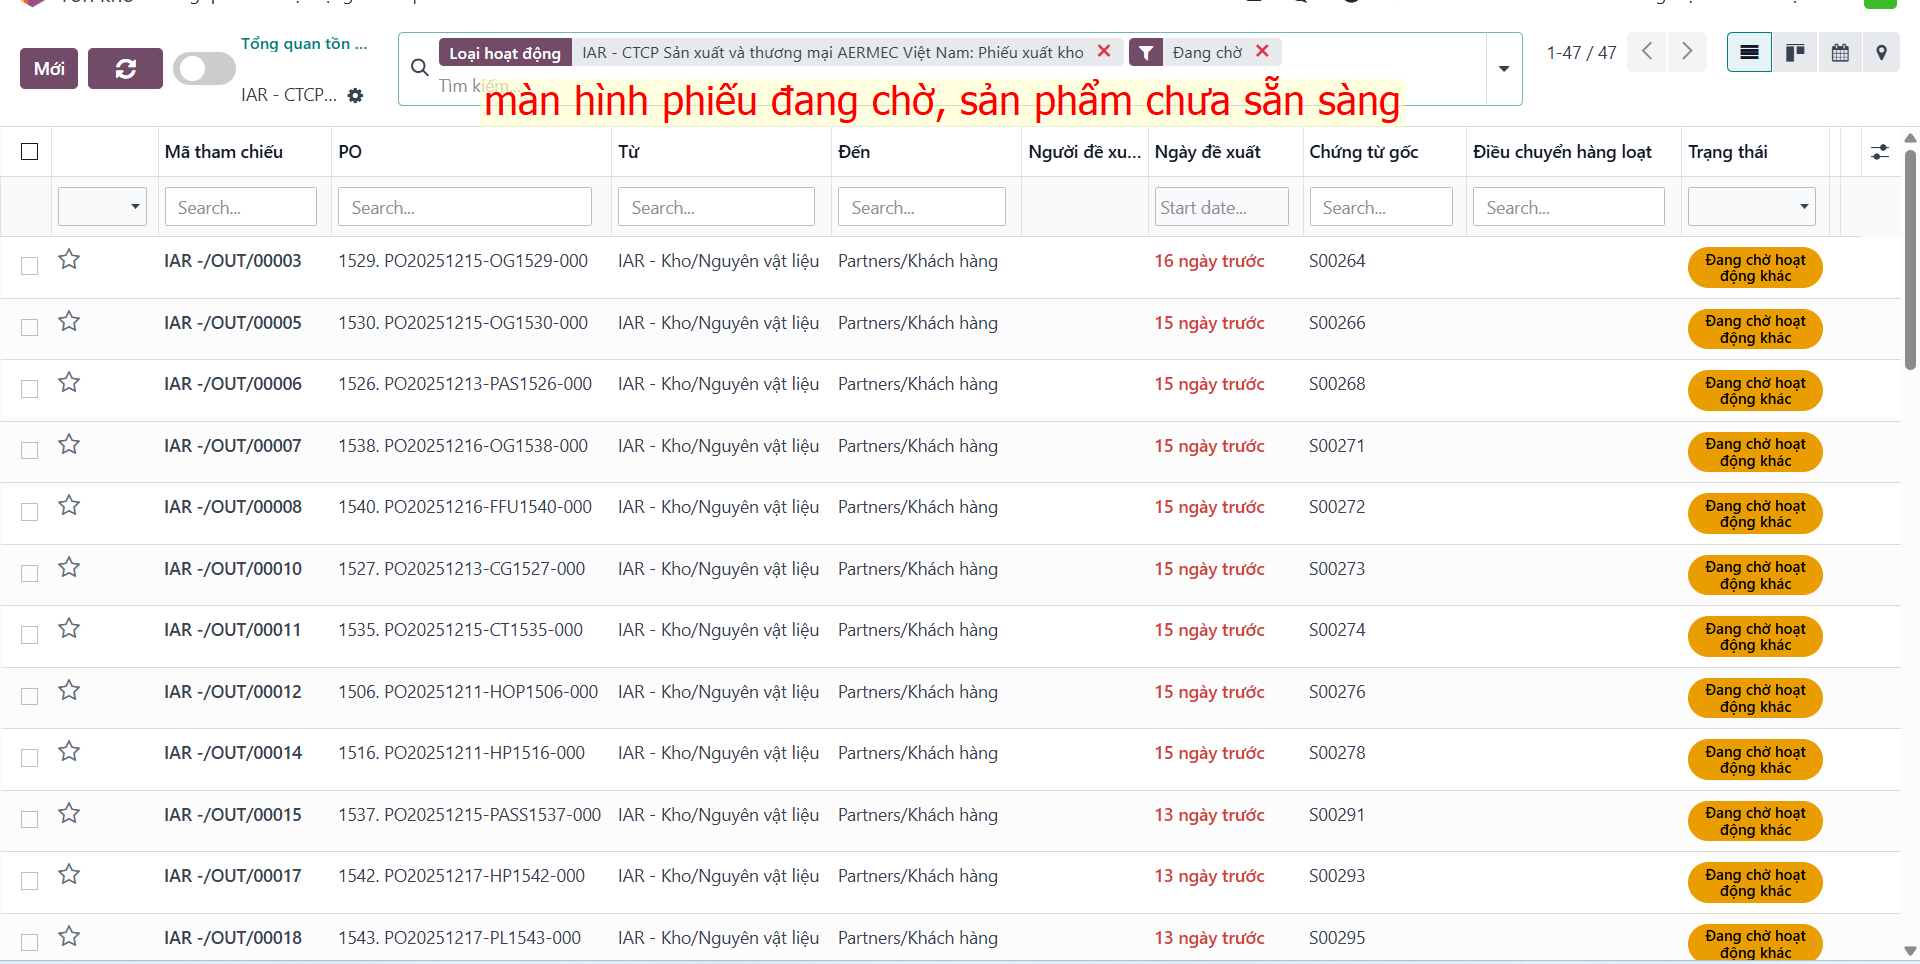
Task: Tick checkbox for IAR -/OUT/00003
Action: pos(30,266)
